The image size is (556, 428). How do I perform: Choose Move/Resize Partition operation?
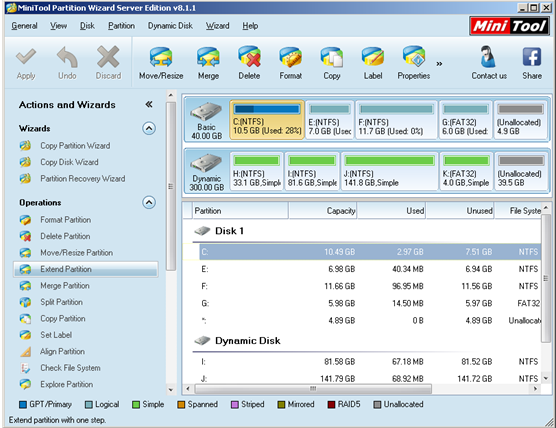tap(77, 252)
